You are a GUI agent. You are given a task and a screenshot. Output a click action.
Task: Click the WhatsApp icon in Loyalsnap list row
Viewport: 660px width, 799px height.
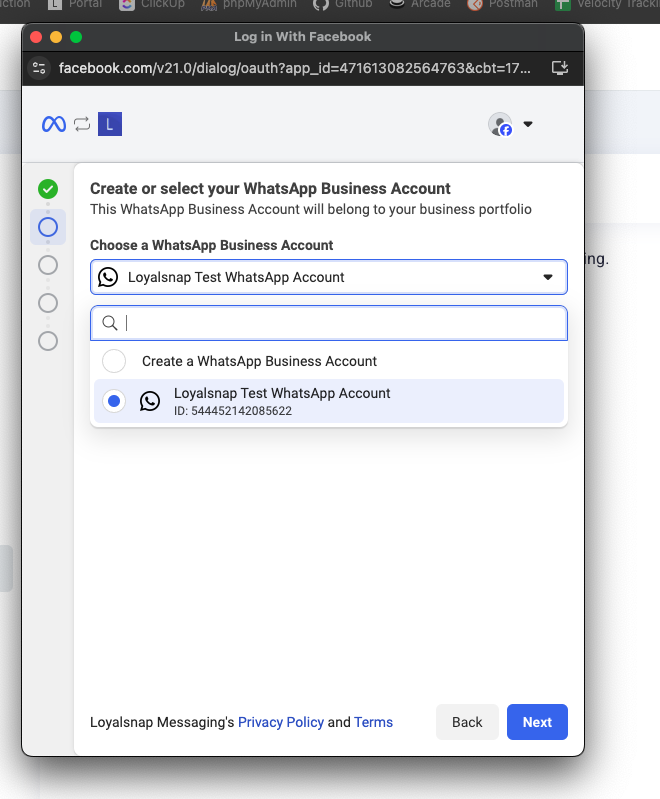coord(150,402)
